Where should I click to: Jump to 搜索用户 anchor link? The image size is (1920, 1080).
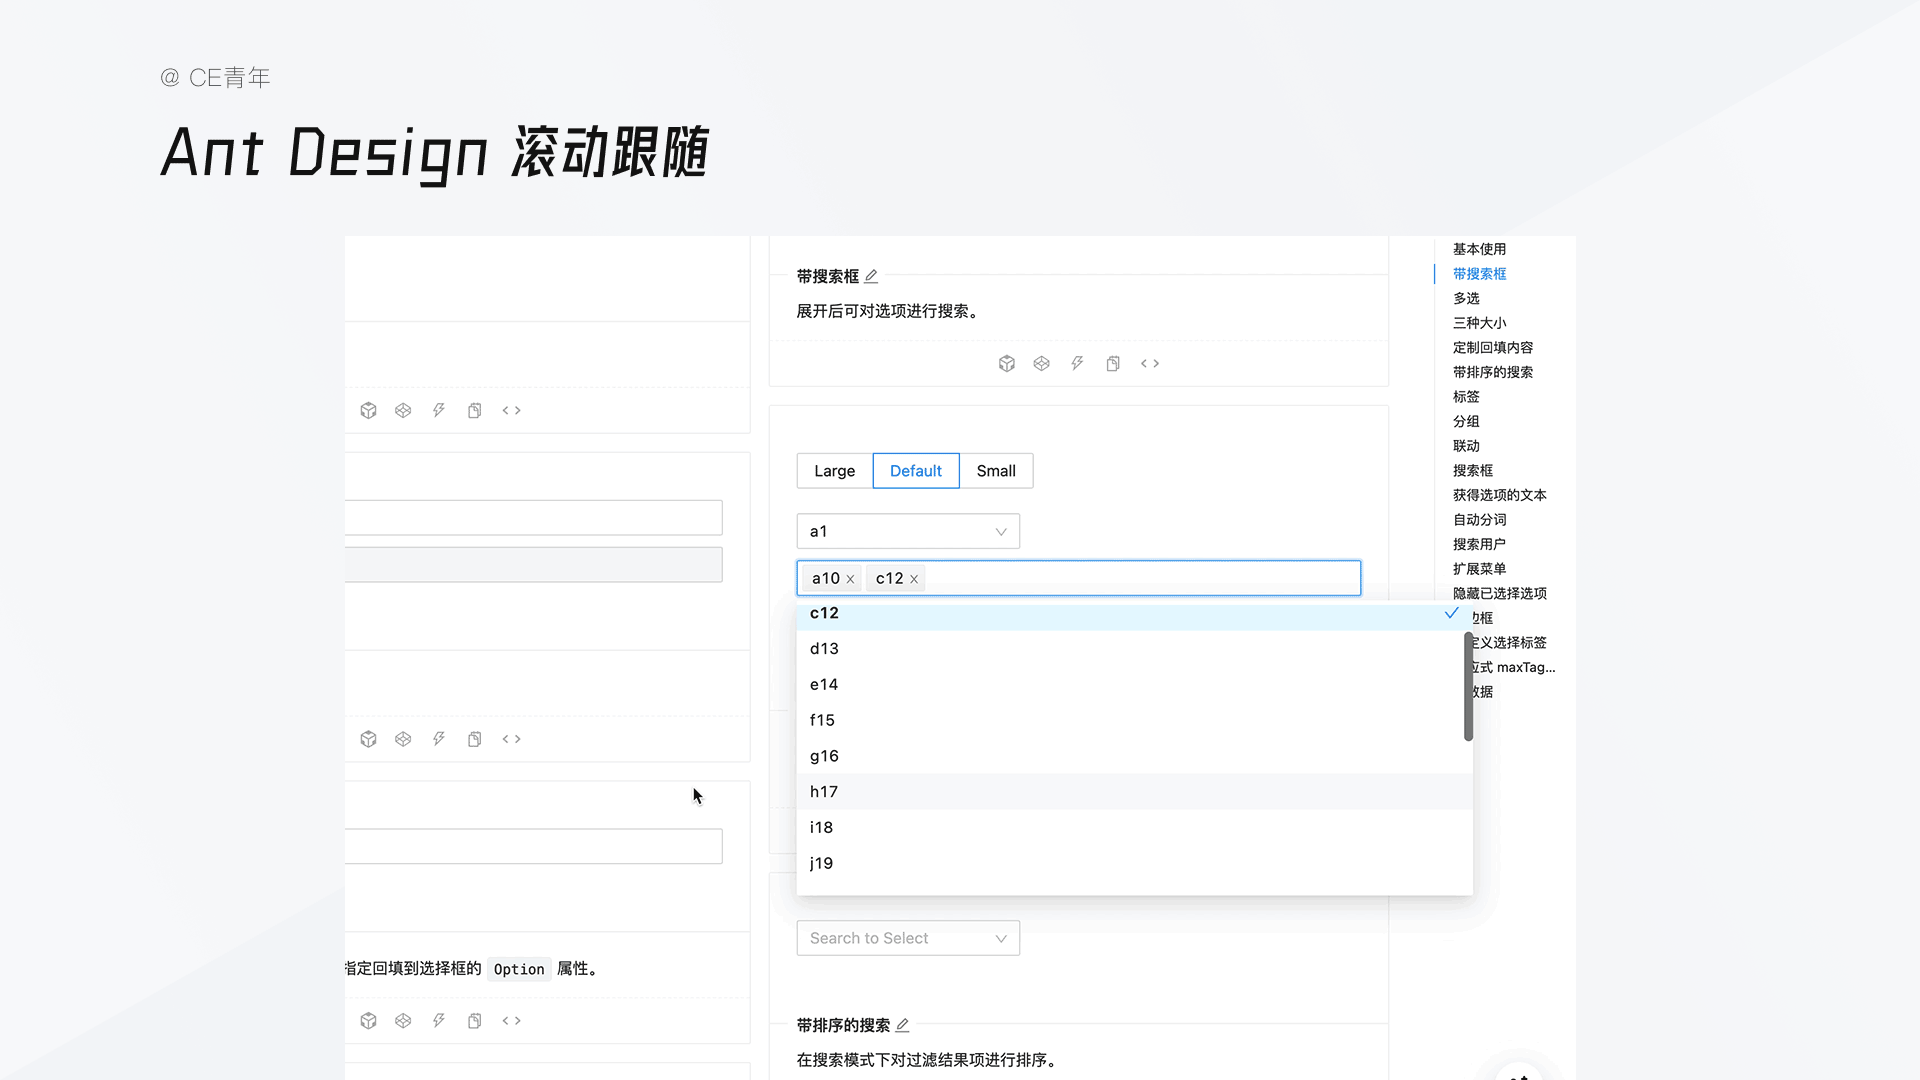(1479, 545)
